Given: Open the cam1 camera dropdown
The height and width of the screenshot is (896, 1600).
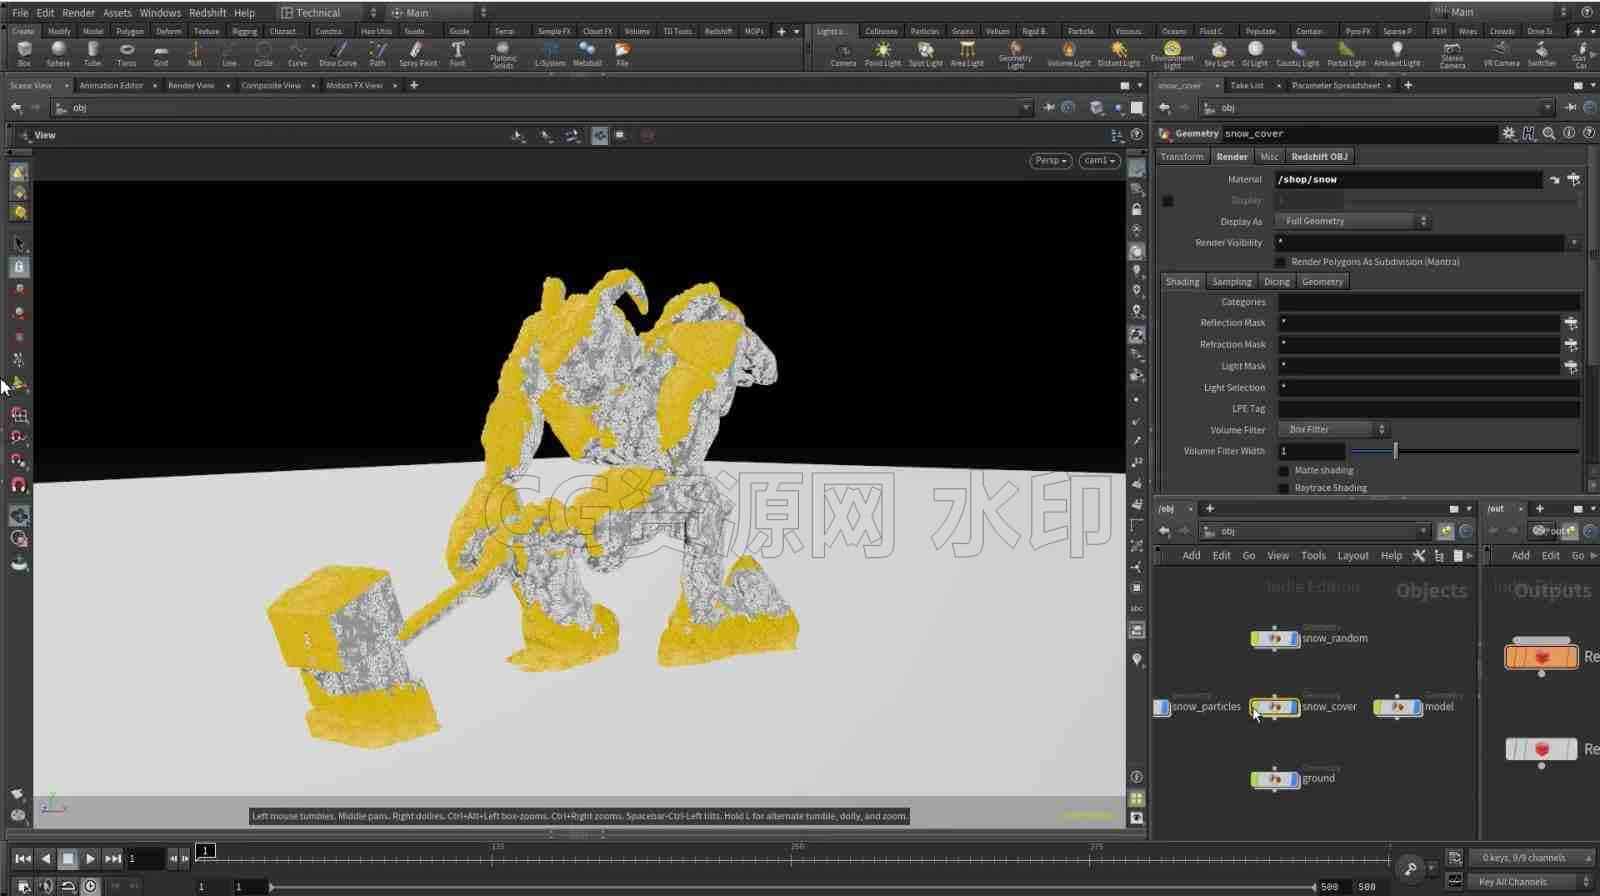Looking at the screenshot, I should (x=1099, y=160).
